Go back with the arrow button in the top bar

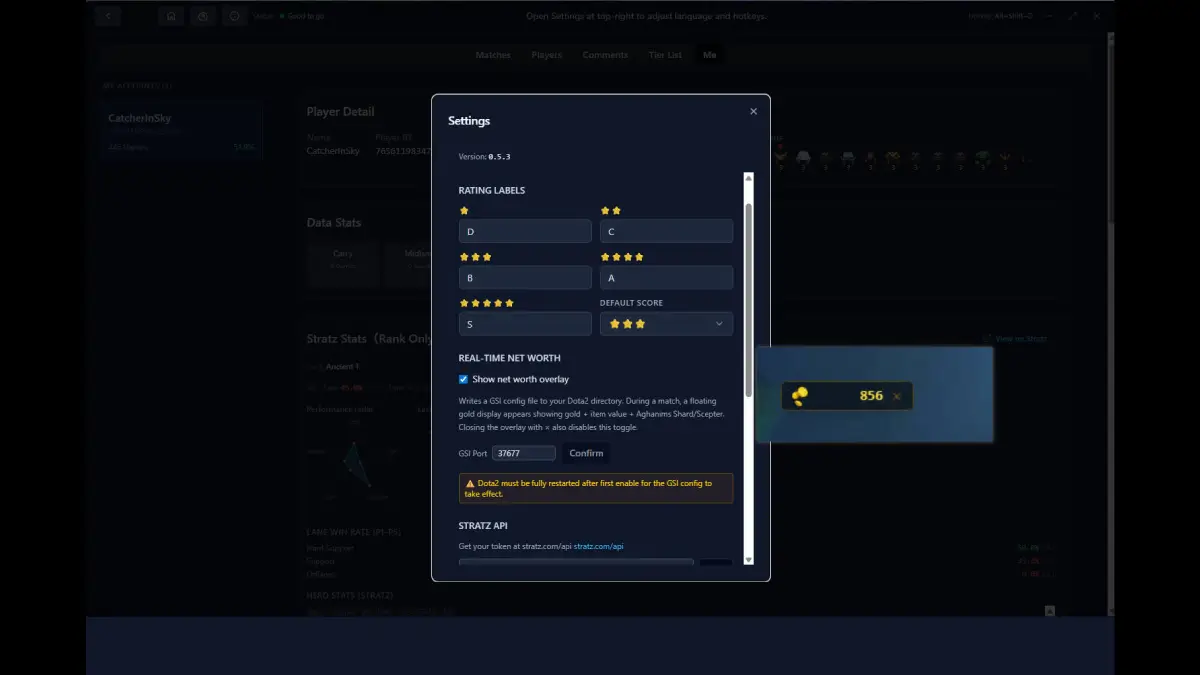pos(108,16)
